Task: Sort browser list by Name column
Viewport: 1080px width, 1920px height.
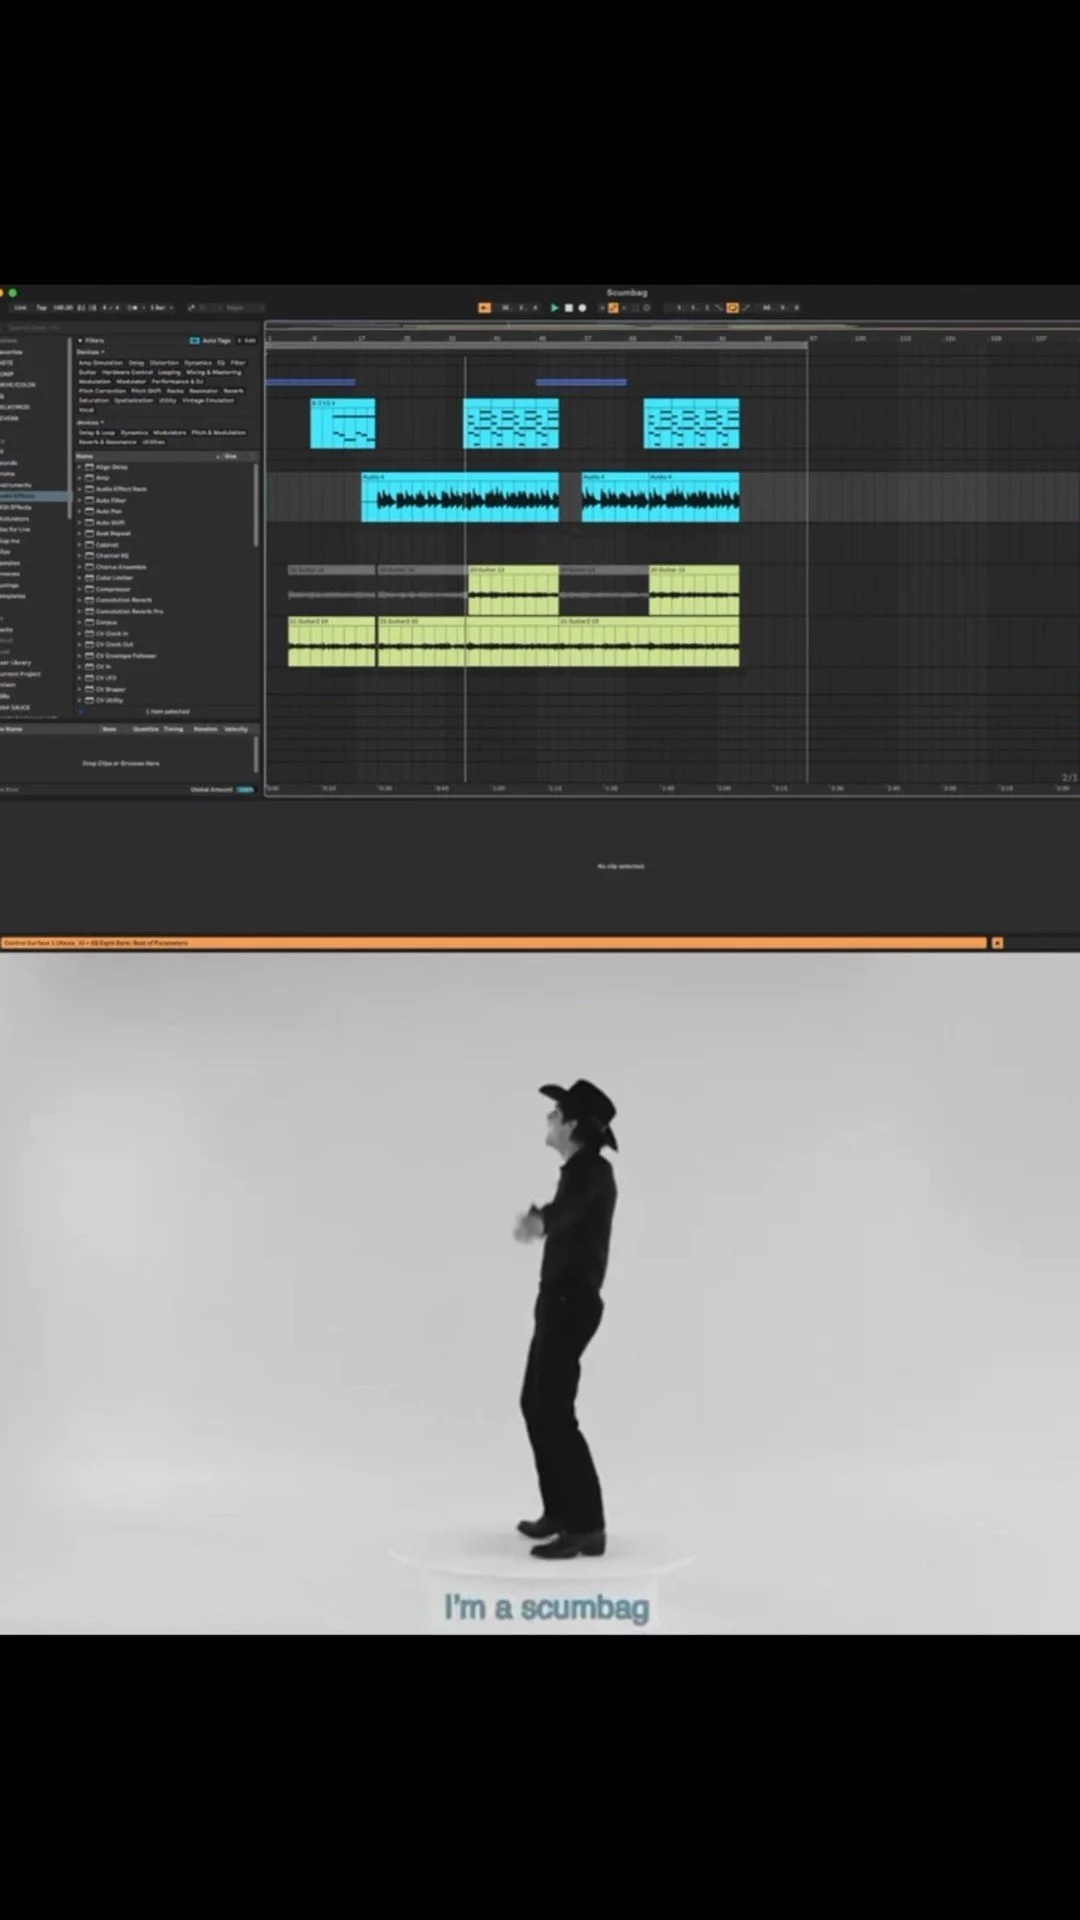Action: pos(86,456)
